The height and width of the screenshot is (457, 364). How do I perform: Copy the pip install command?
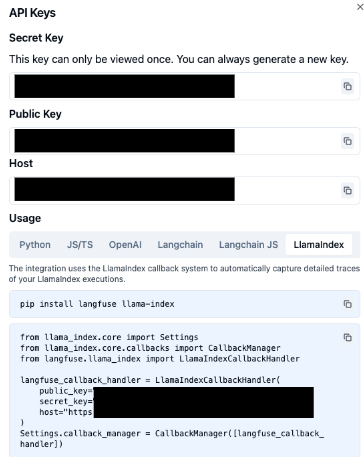tap(348, 304)
